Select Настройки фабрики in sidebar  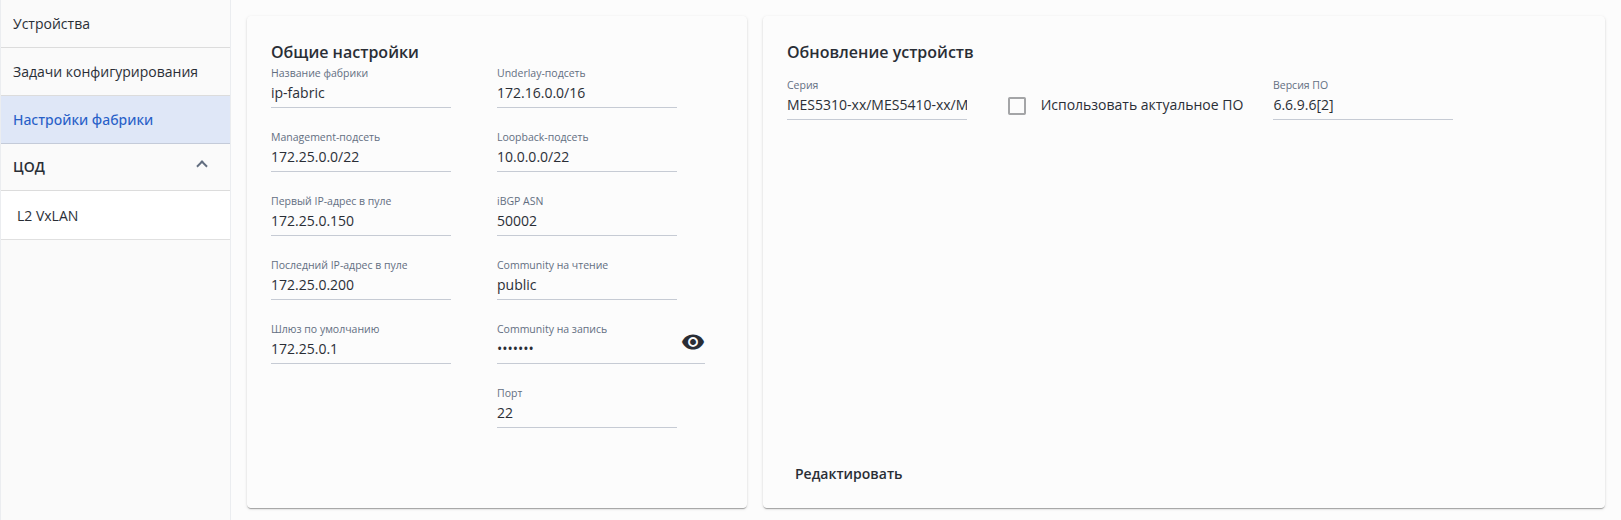[83, 120]
